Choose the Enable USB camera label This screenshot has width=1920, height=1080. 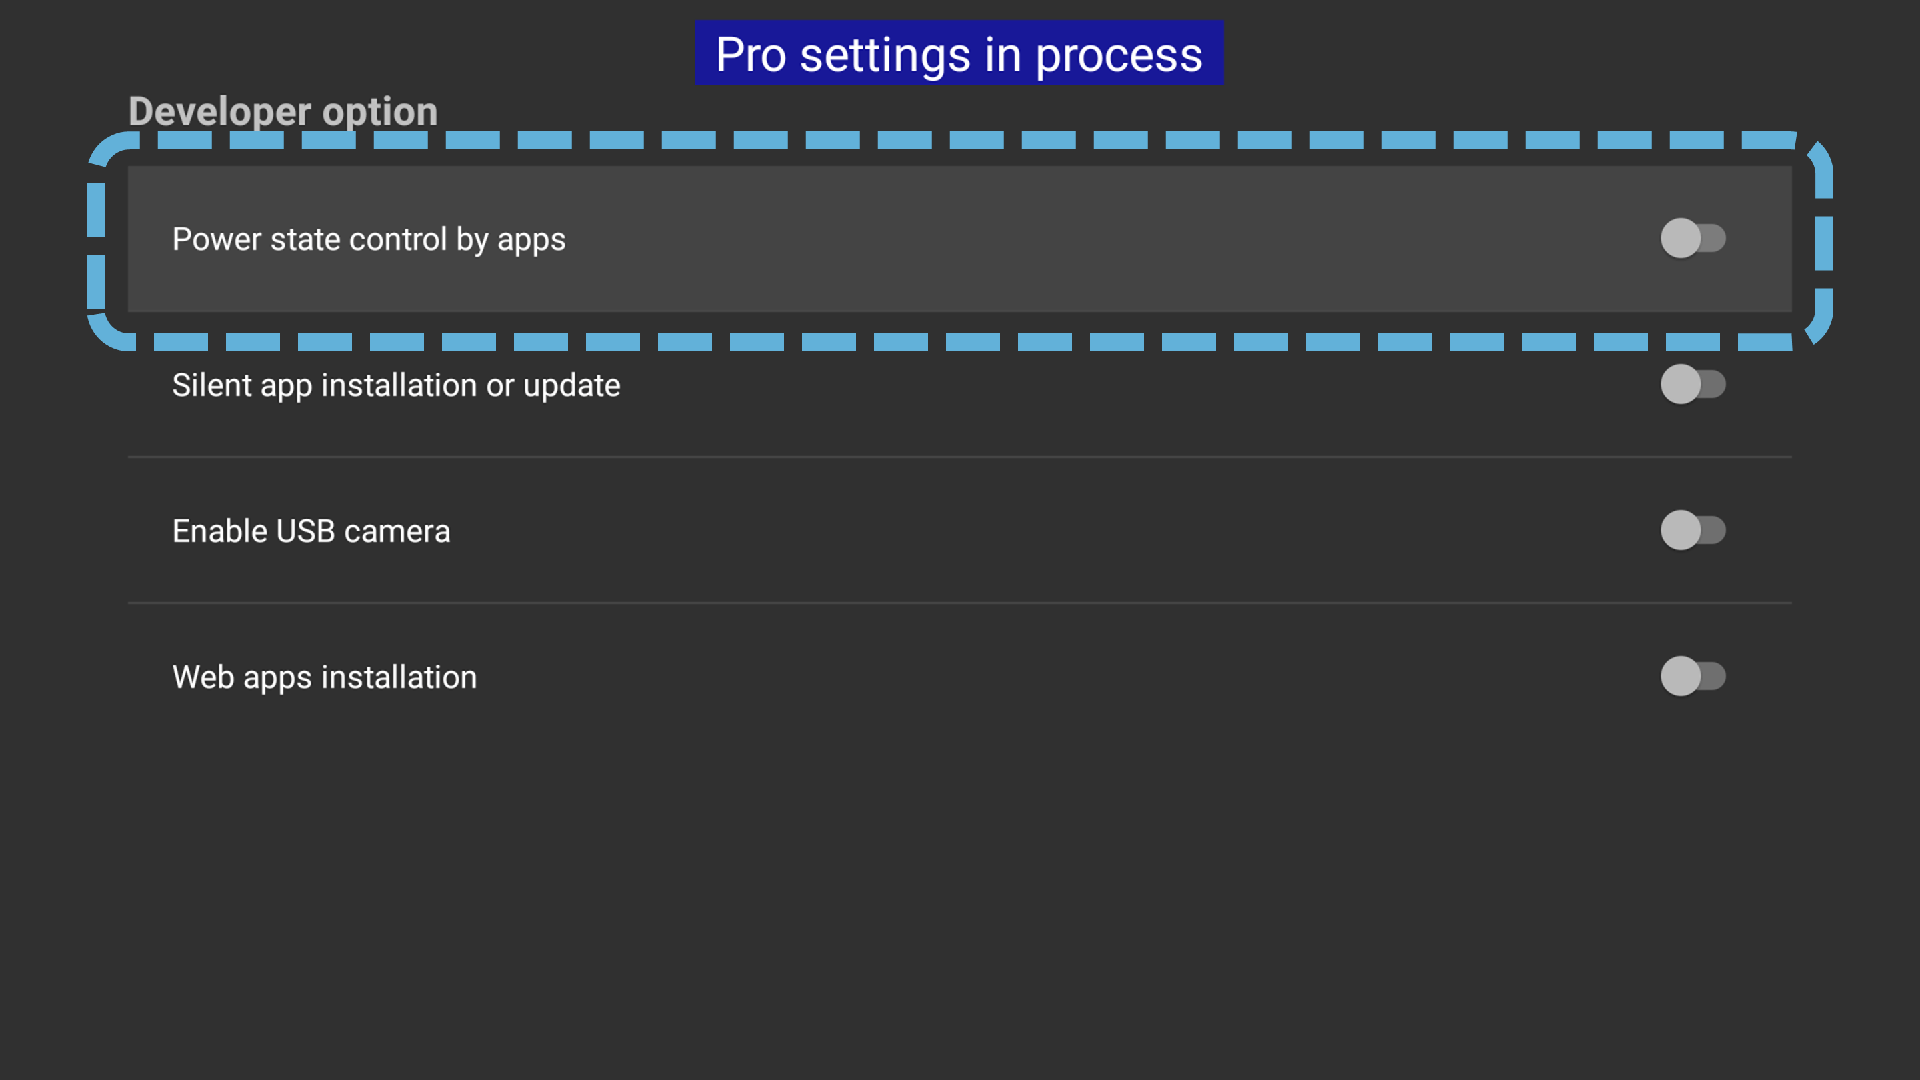click(311, 531)
